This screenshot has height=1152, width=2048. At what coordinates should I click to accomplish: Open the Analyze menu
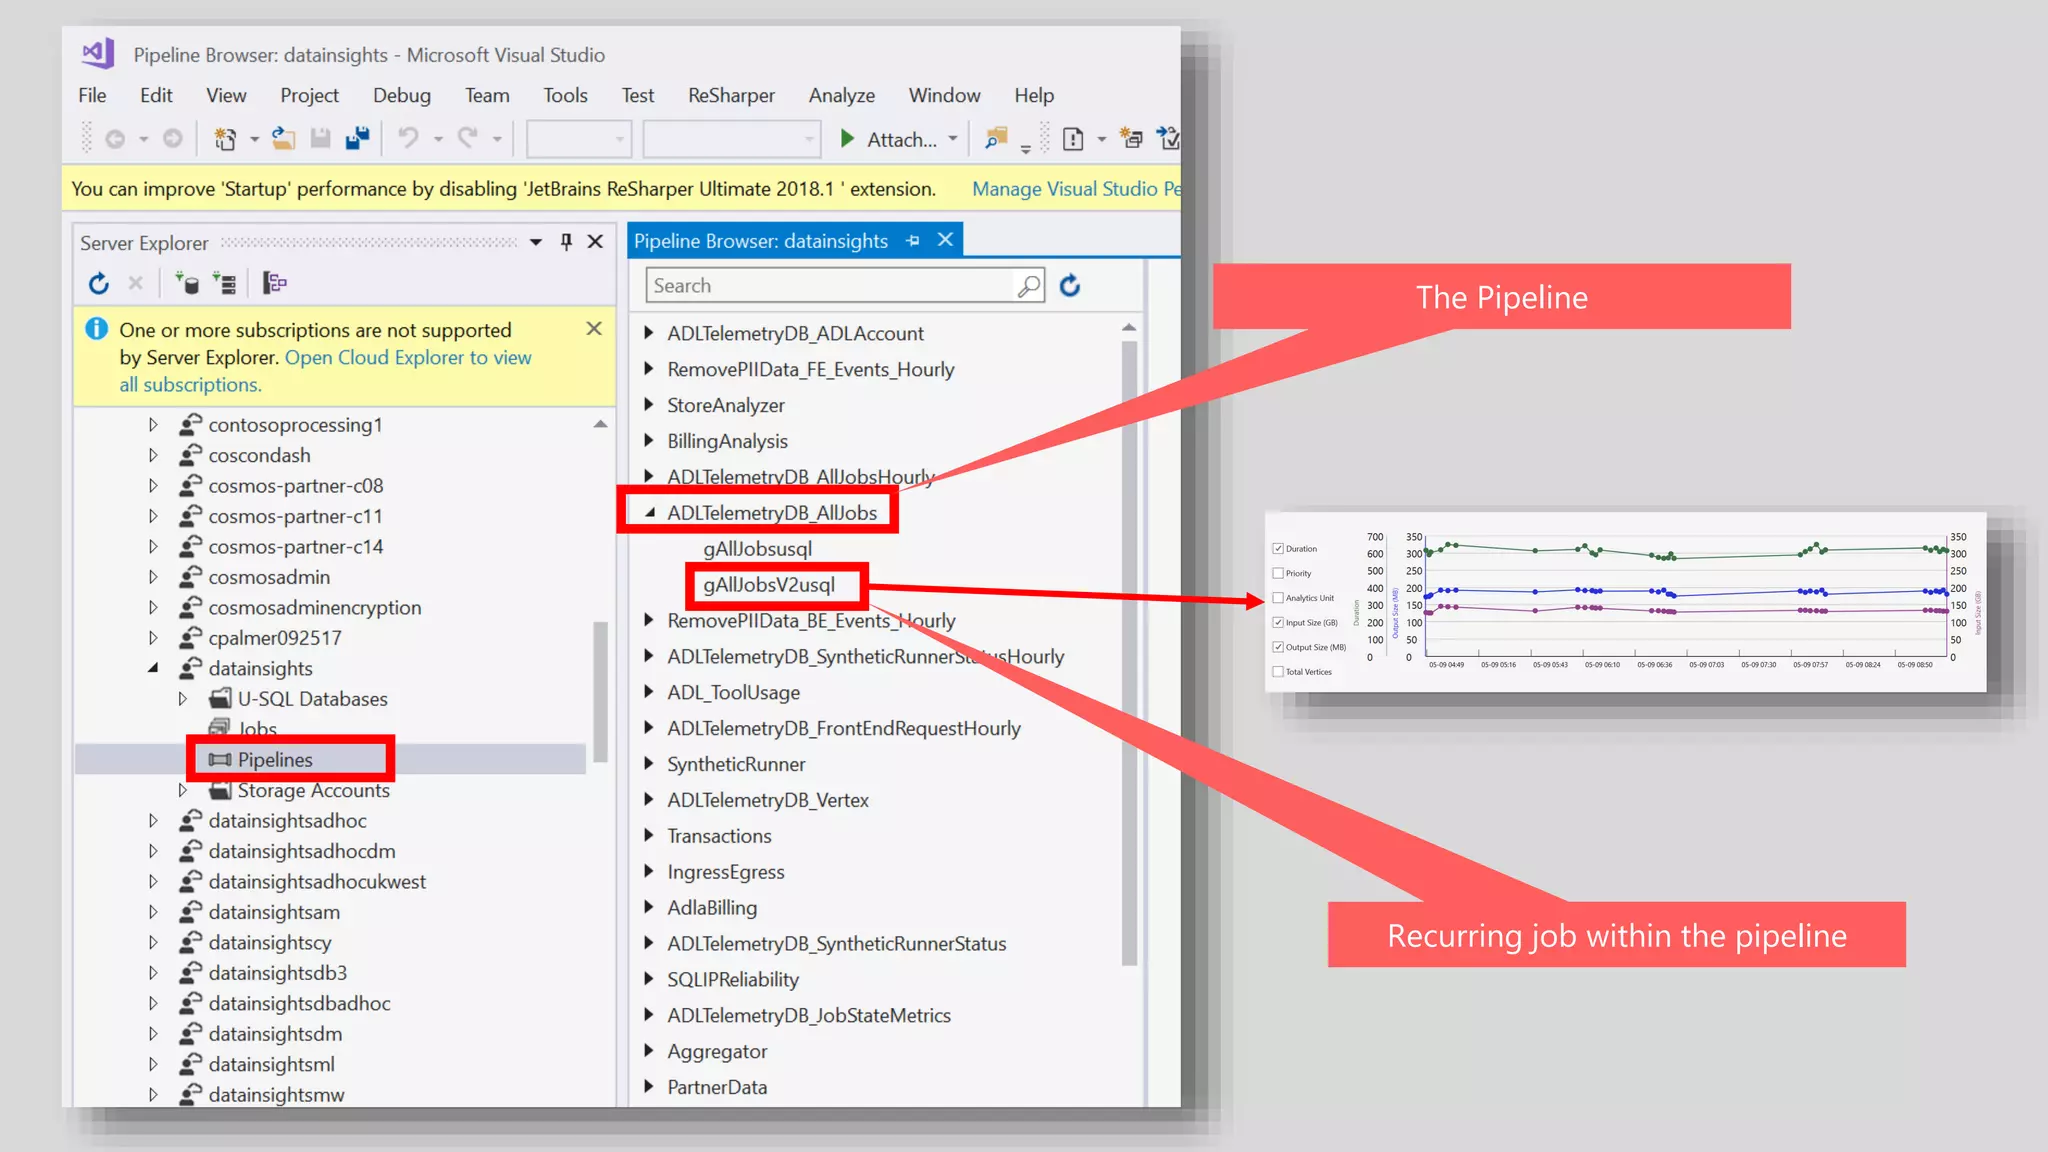(x=842, y=95)
